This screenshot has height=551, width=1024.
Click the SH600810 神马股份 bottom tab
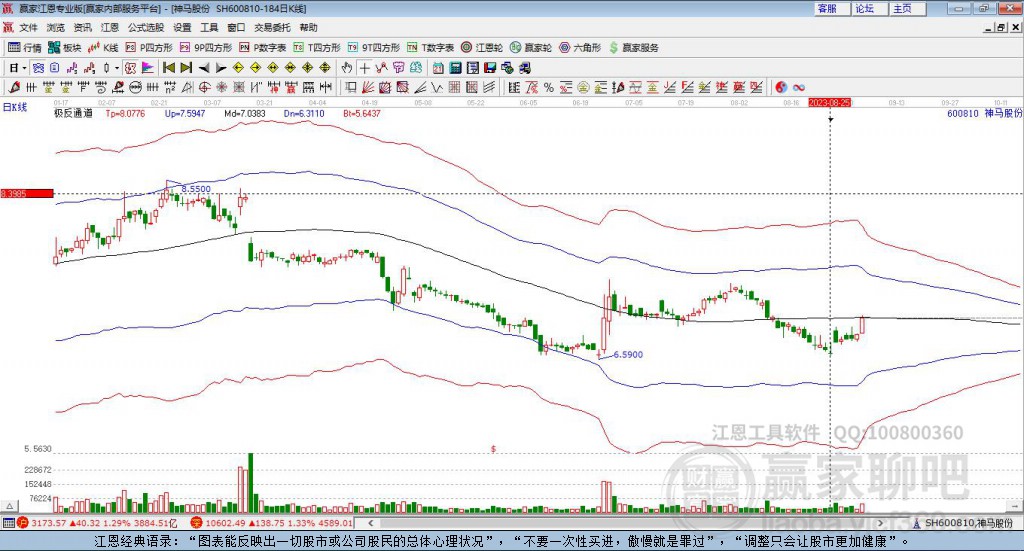pos(963,523)
